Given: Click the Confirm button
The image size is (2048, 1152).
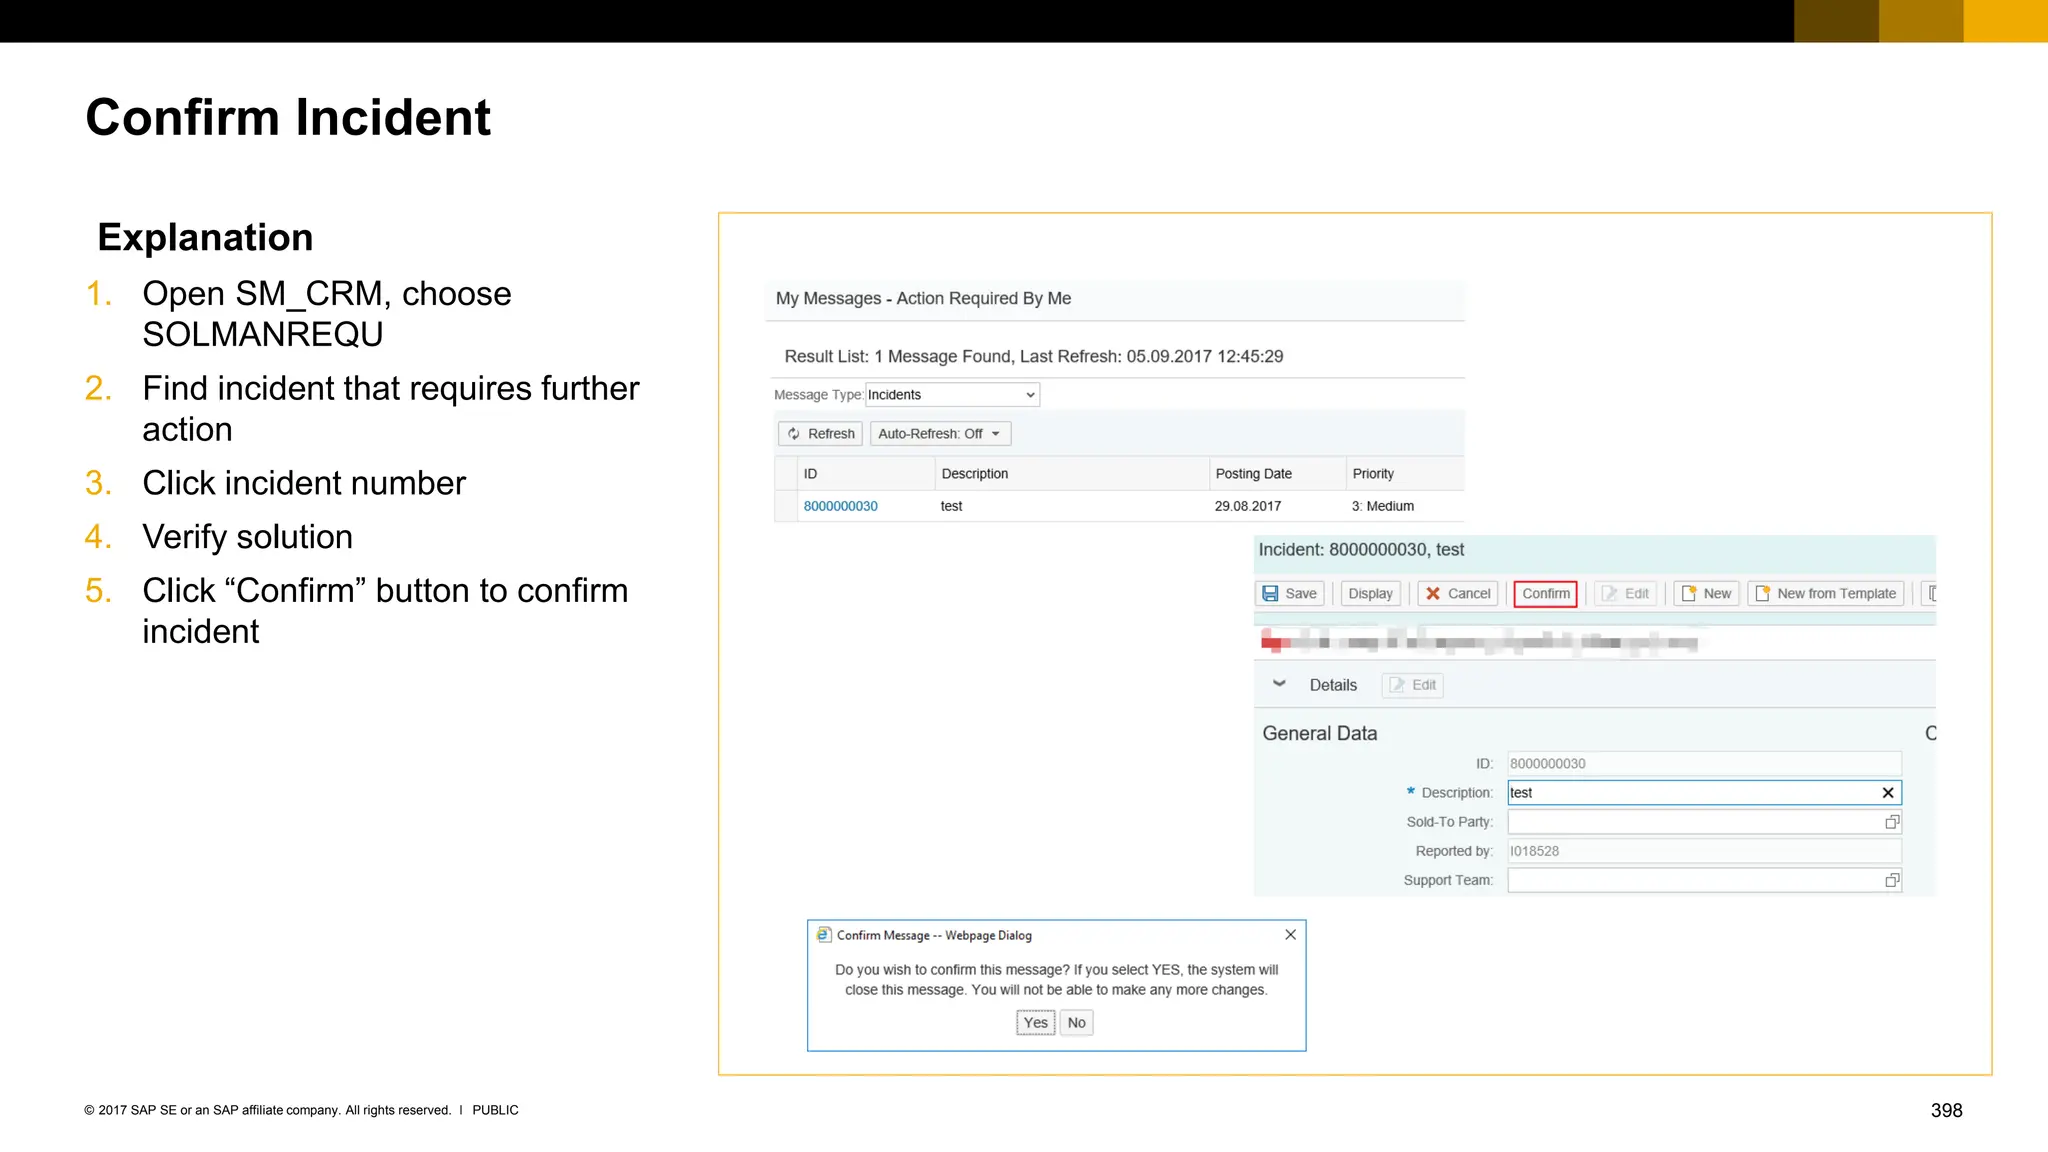Looking at the screenshot, I should [x=1545, y=594].
